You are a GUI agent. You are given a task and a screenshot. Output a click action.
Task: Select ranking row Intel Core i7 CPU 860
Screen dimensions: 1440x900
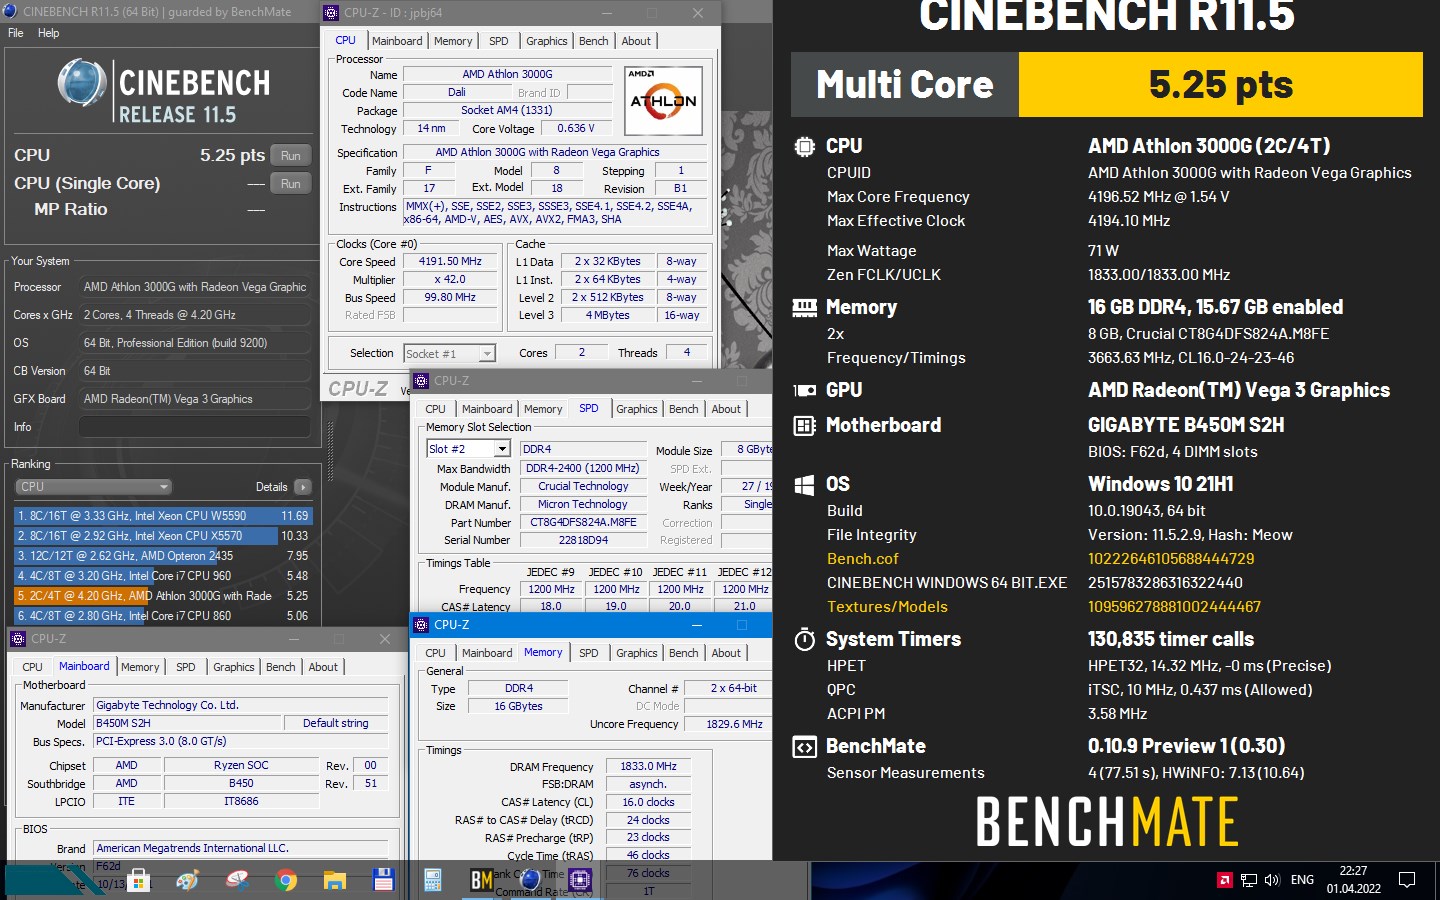coord(163,616)
